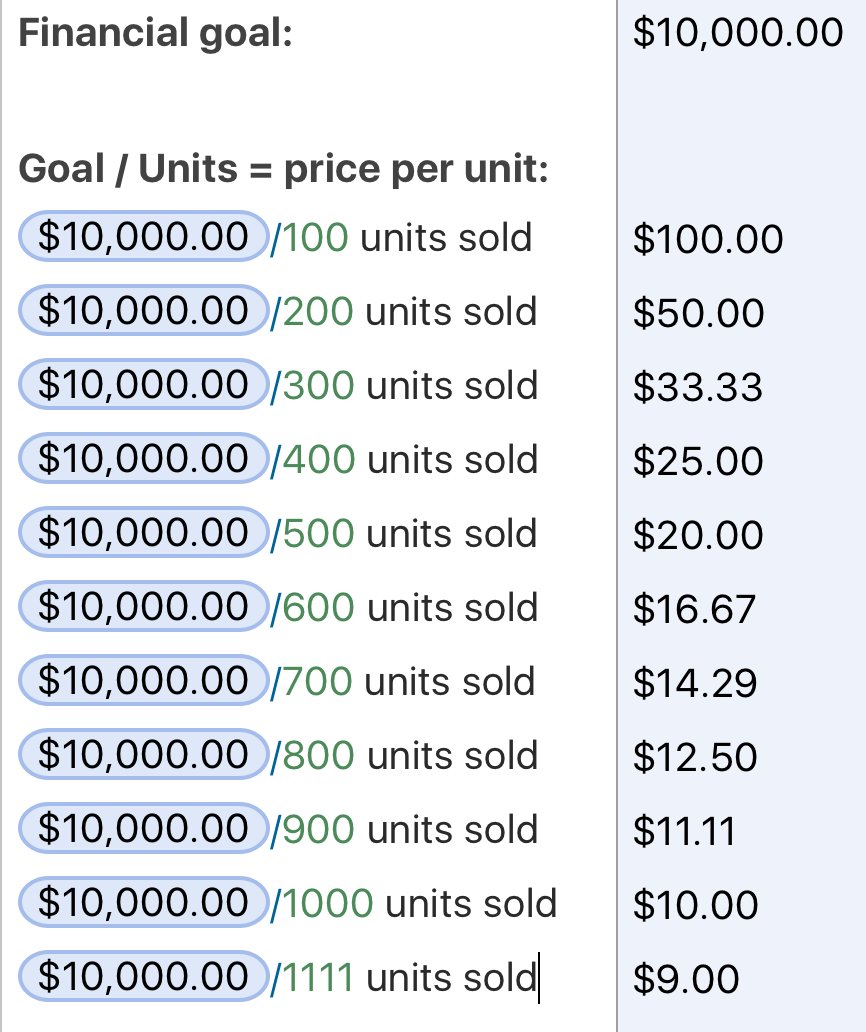Click the 'Goal / Units = price per unit' heading

tap(283, 169)
